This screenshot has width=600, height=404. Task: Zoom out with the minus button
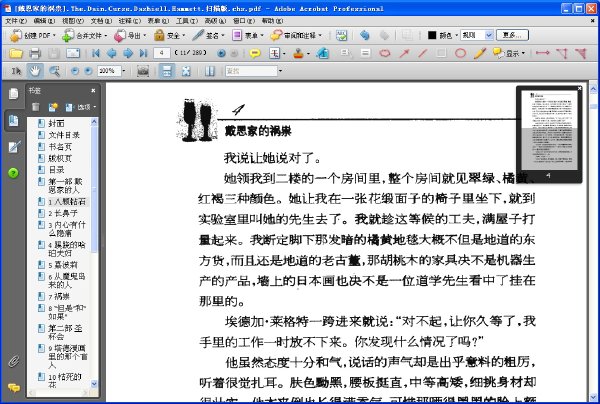[x=75, y=71]
